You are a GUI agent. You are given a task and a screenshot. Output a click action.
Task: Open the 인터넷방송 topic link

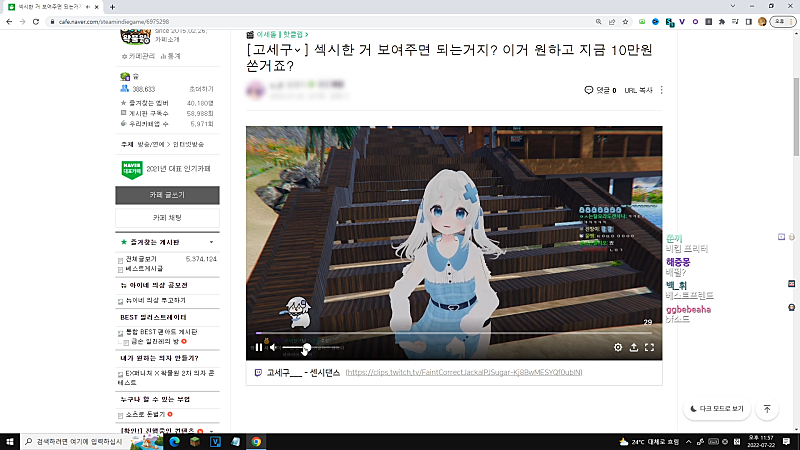coord(188,144)
